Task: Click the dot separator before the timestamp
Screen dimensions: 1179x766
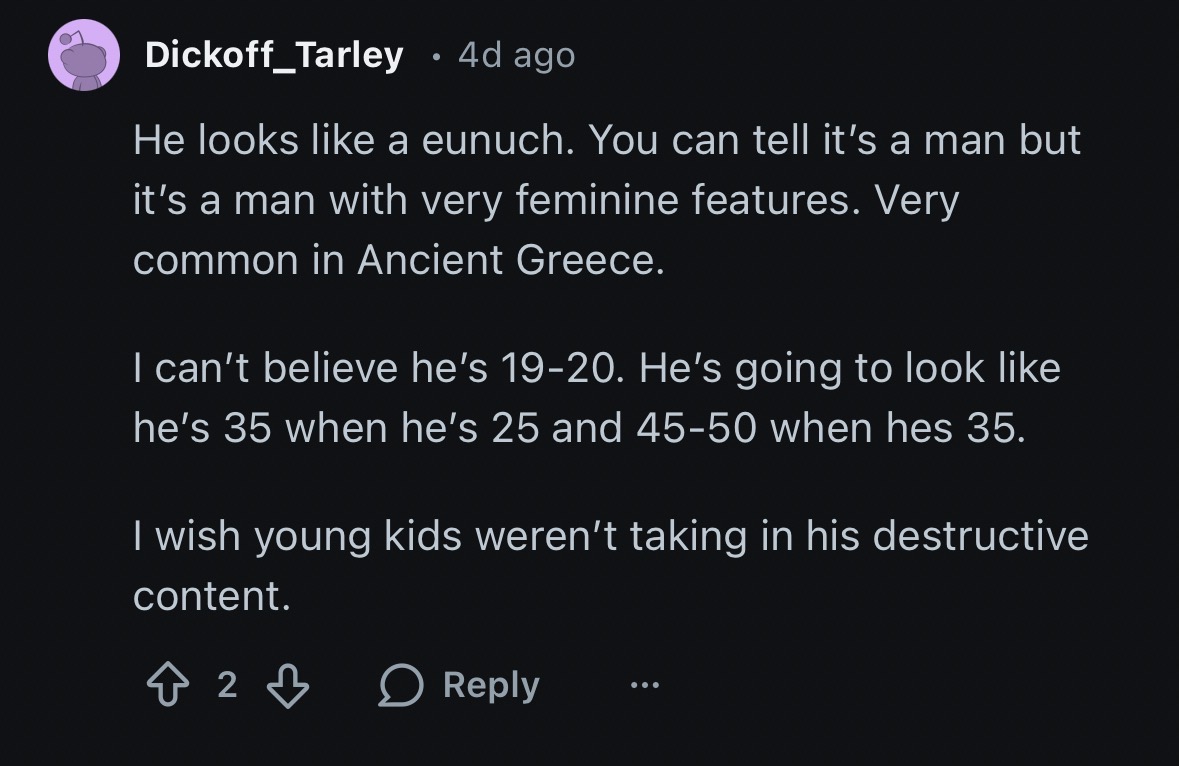Action: pos(433,56)
